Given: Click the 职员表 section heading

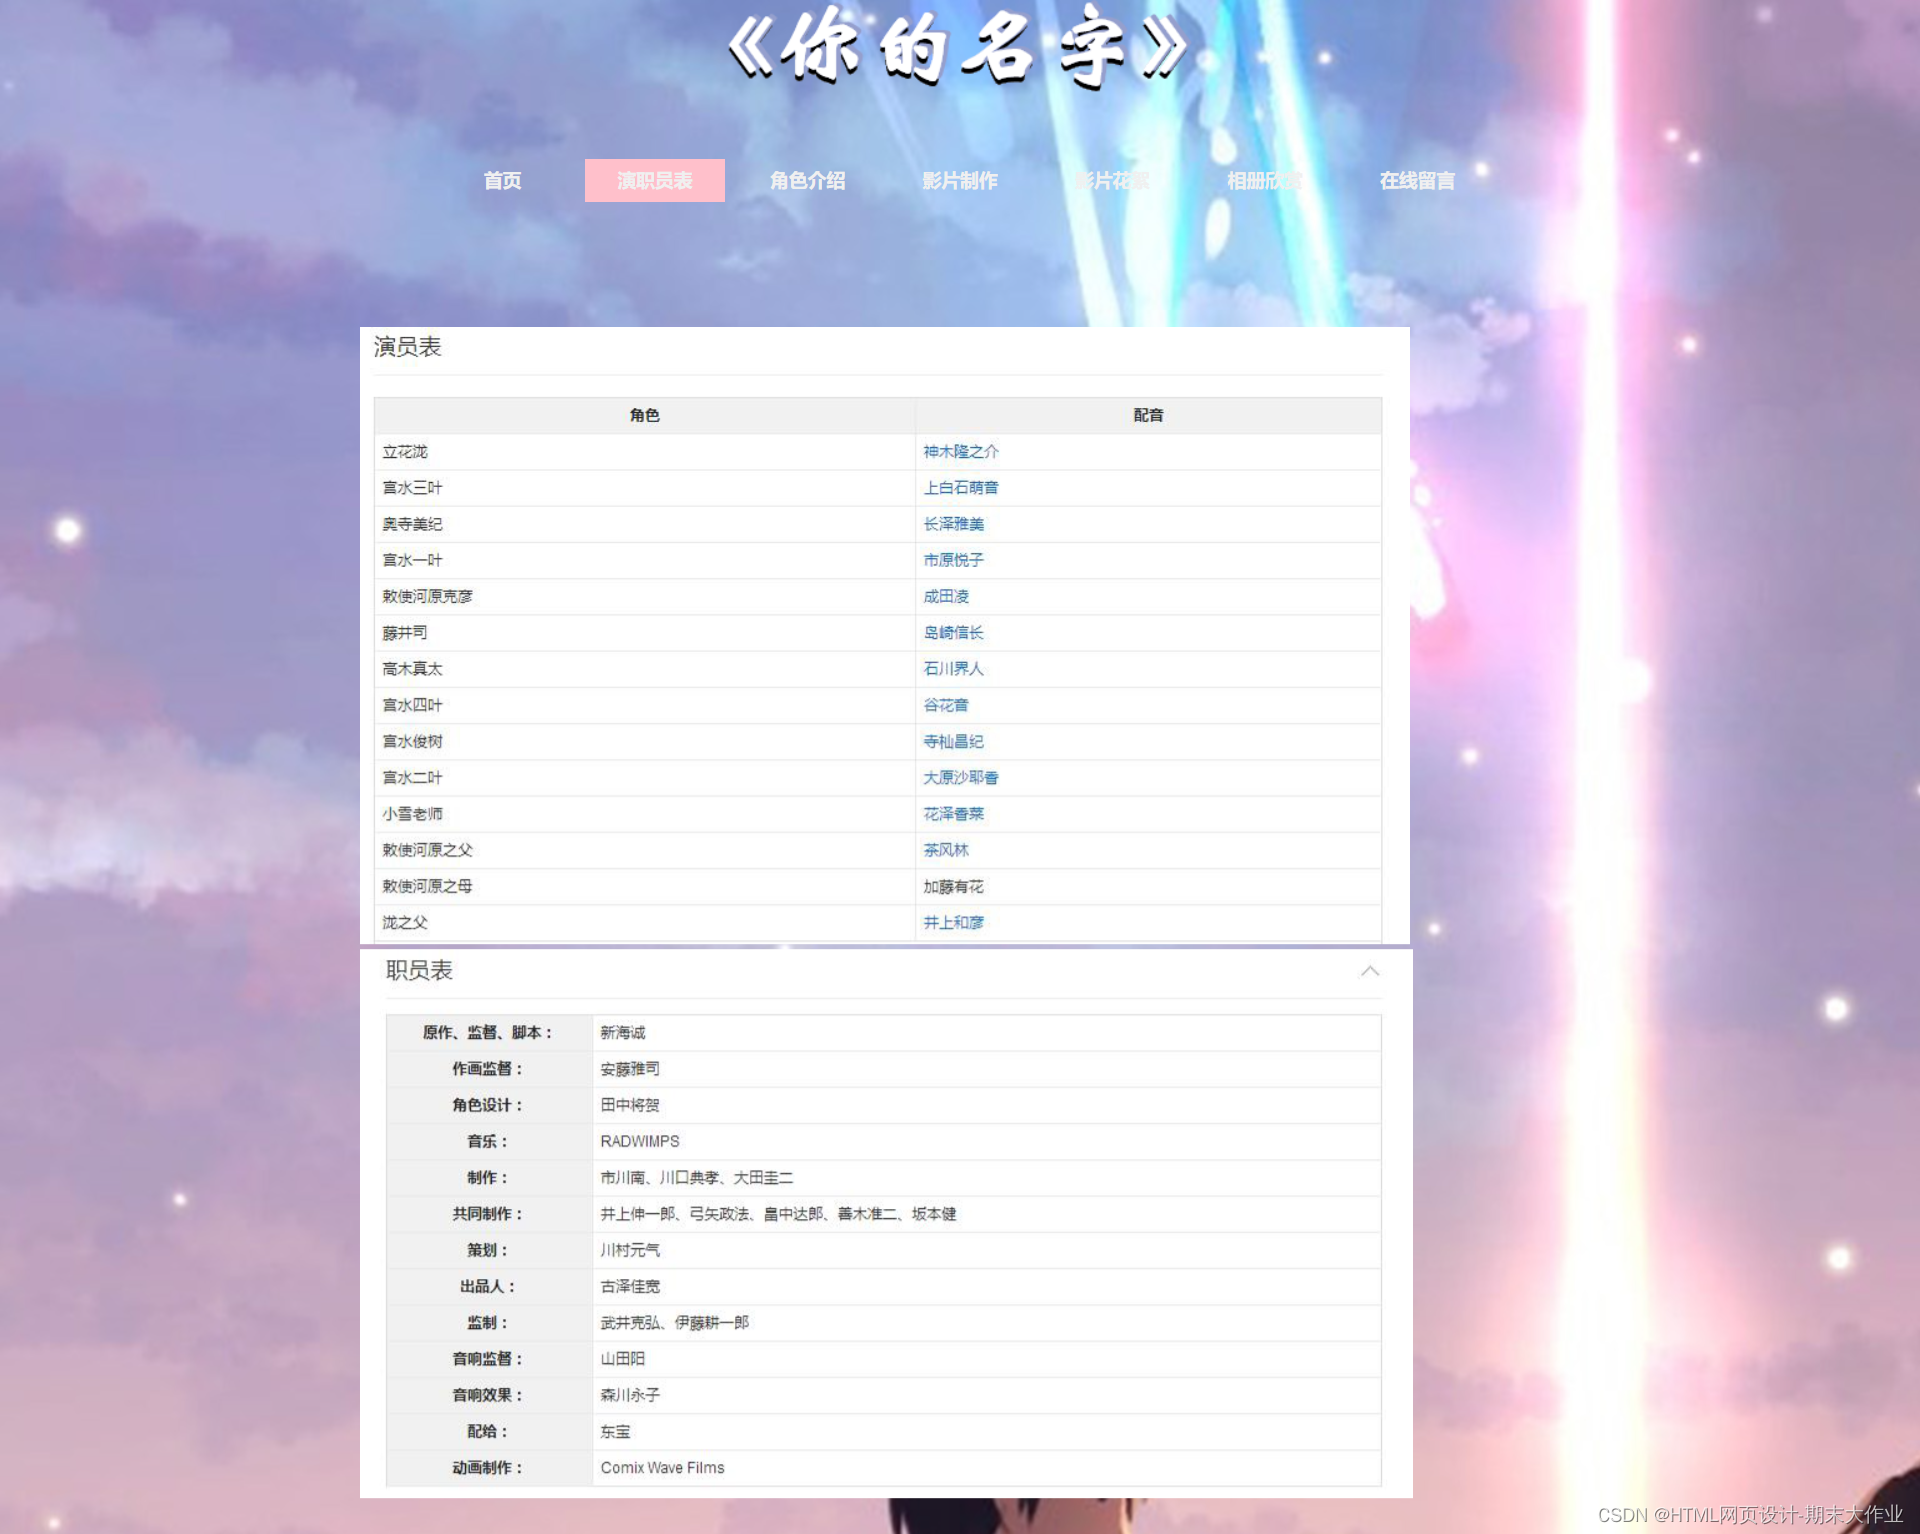Looking at the screenshot, I should click(x=419, y=970).
